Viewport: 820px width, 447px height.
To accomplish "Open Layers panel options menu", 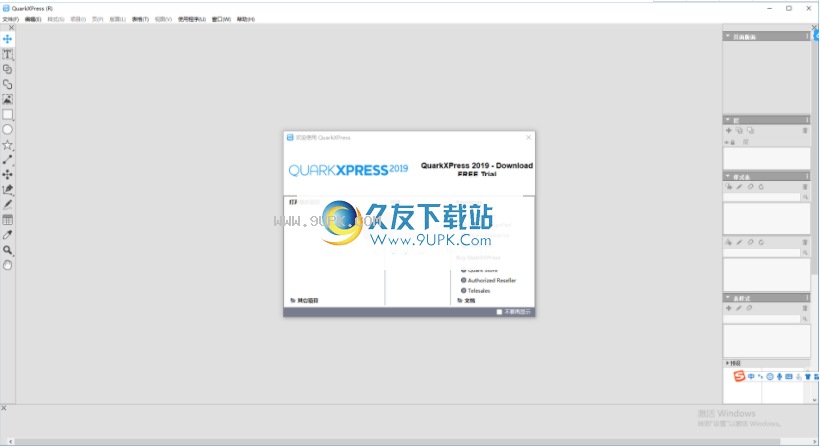I will [x=807, y=120].
